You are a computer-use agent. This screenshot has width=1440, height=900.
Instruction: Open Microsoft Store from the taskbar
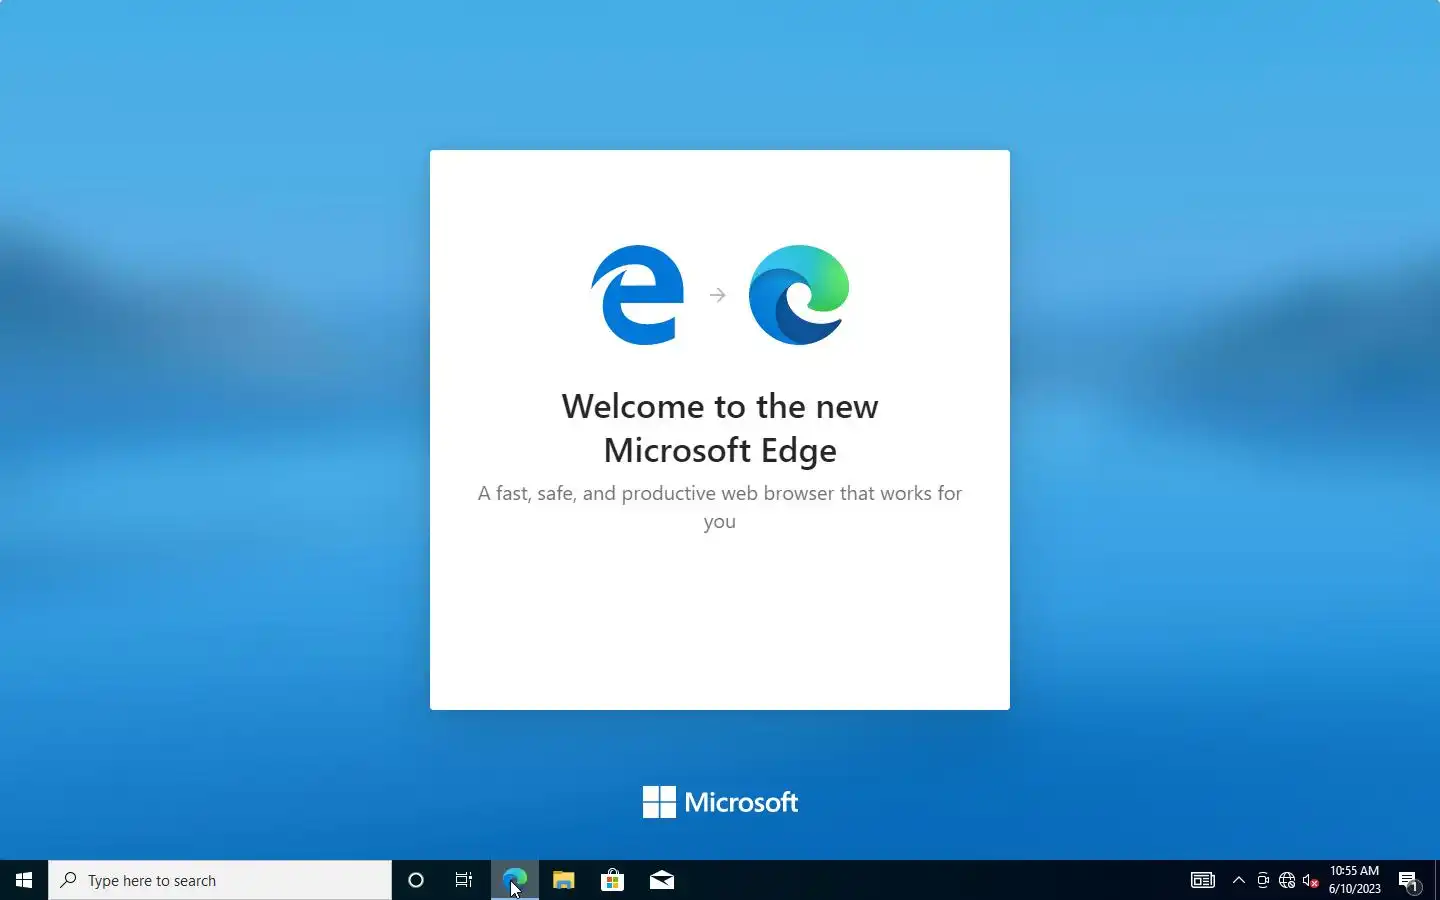612,880
